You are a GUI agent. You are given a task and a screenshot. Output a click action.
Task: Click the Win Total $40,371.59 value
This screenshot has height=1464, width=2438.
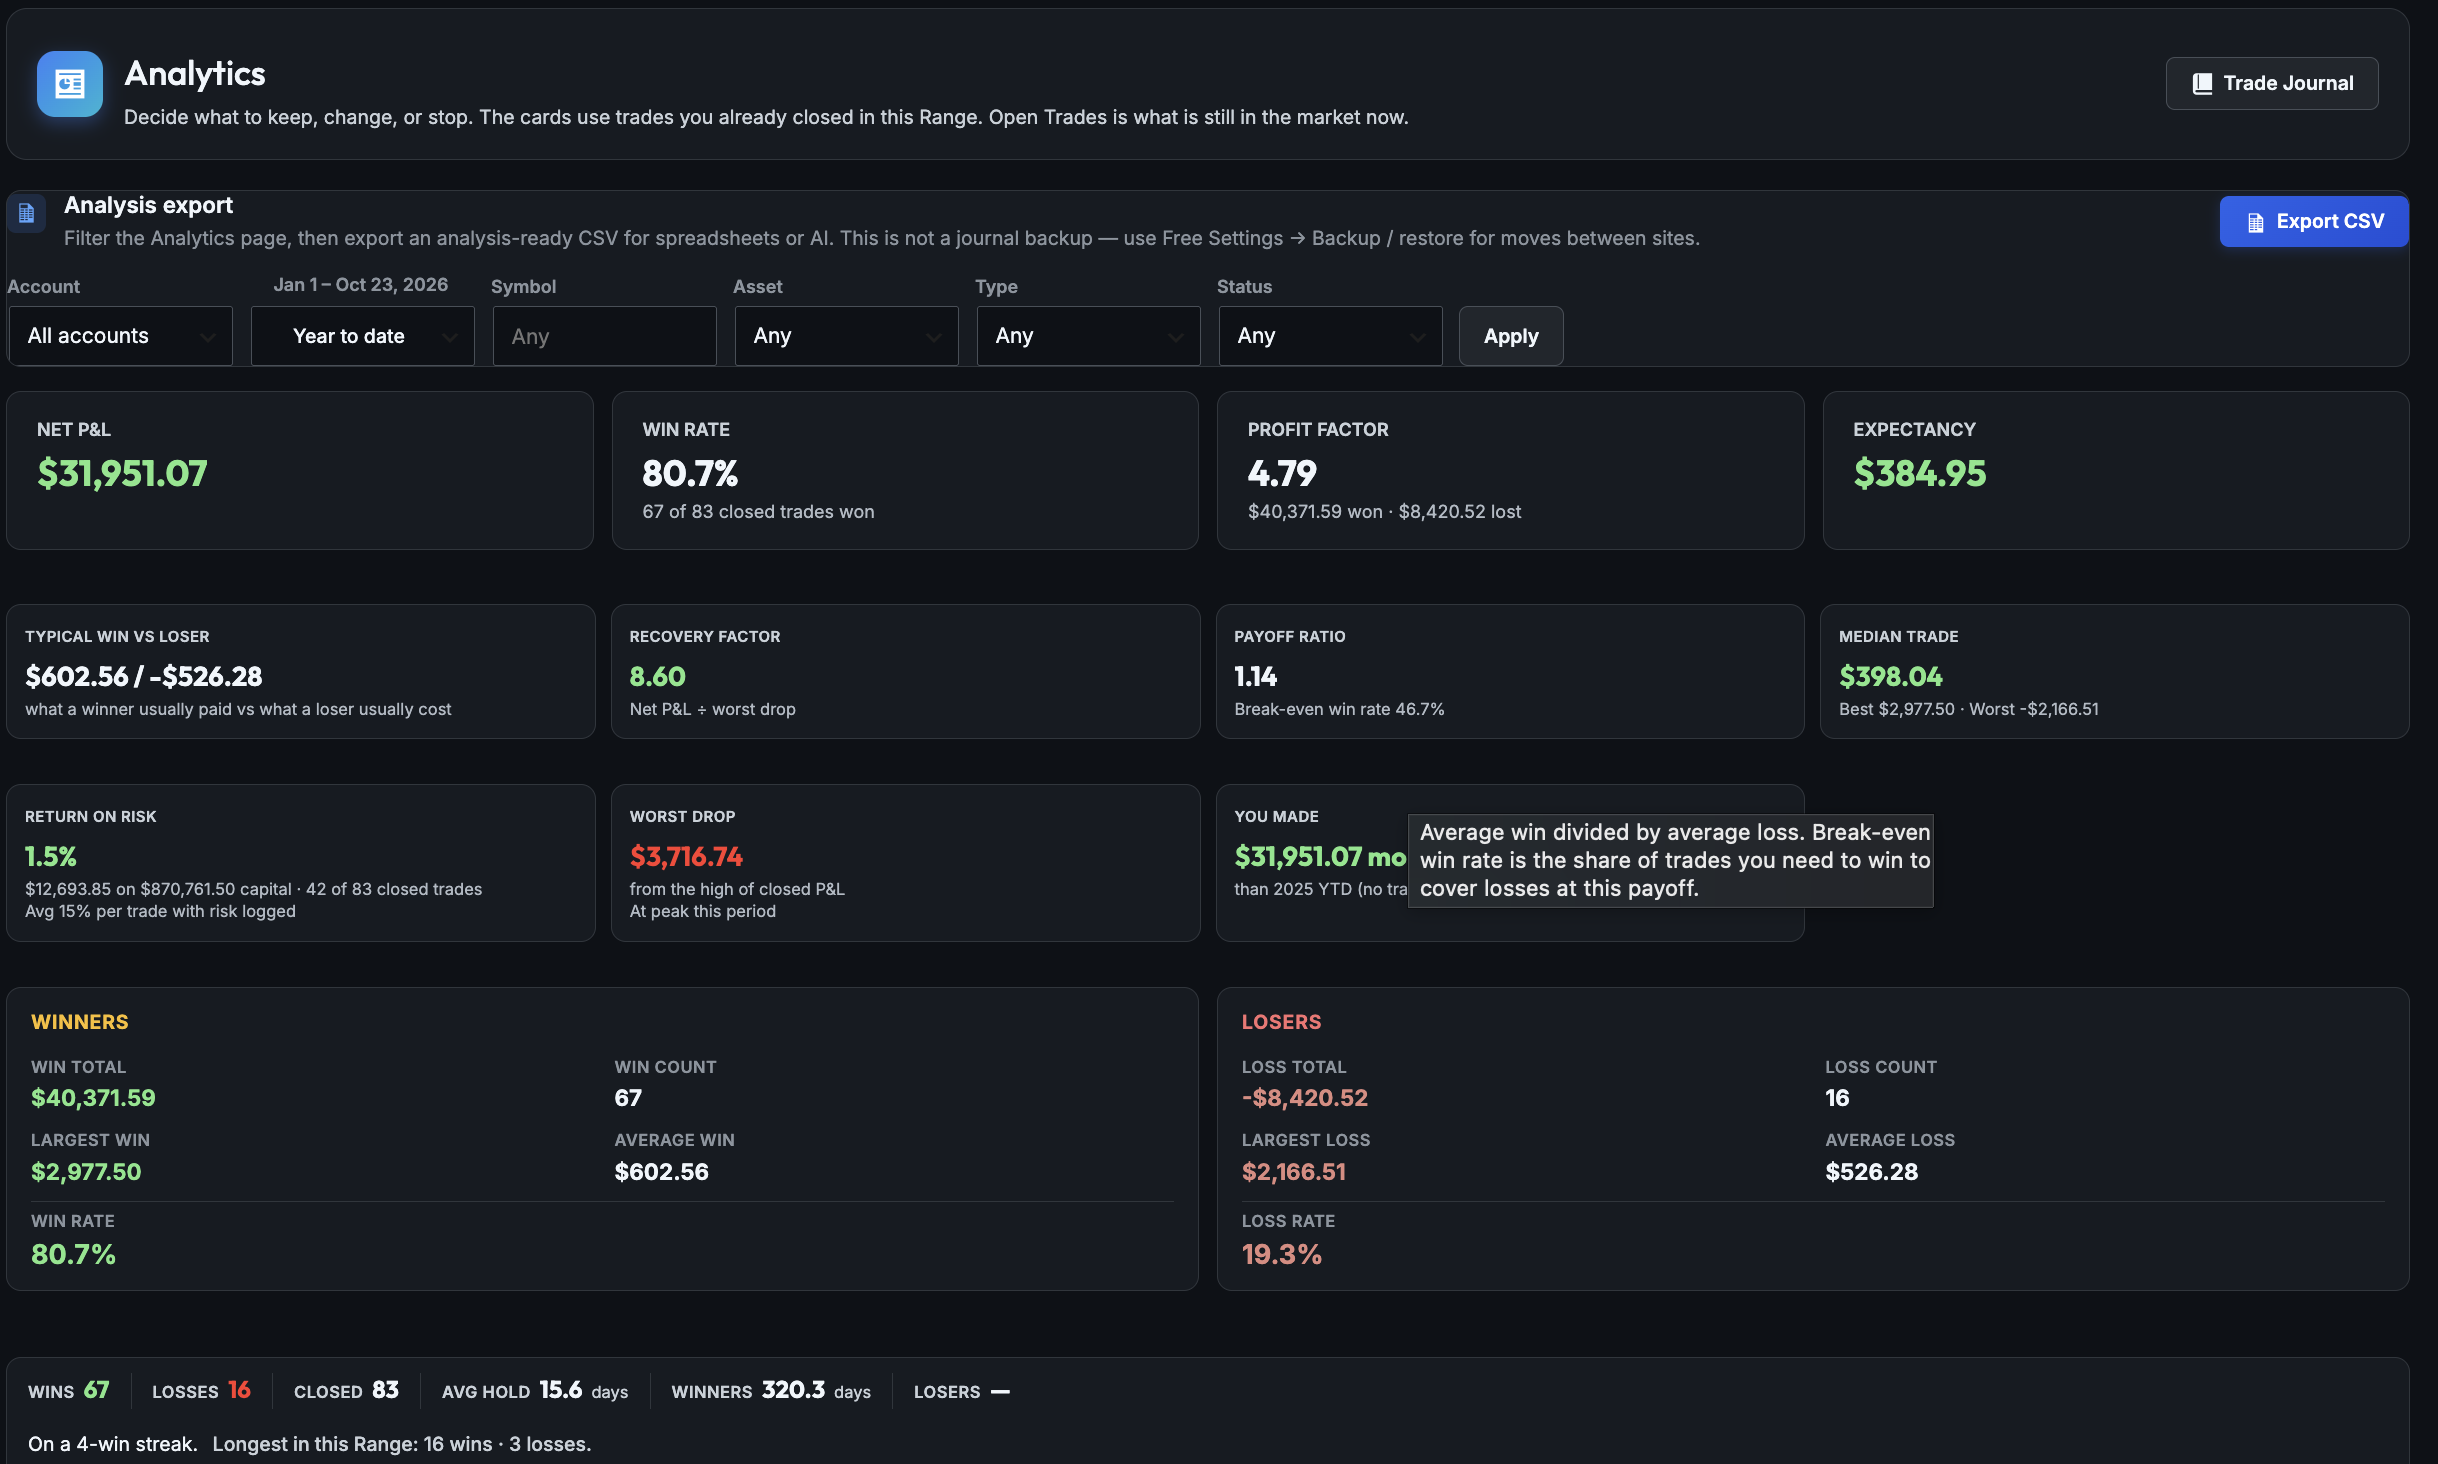point(93,1097)
